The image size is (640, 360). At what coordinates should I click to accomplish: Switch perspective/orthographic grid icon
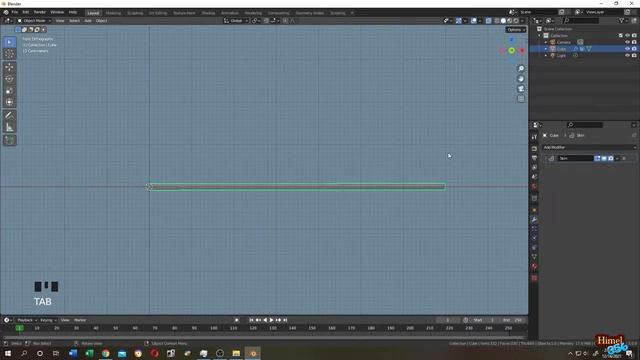pyautogui.click(x=521, y=98)
